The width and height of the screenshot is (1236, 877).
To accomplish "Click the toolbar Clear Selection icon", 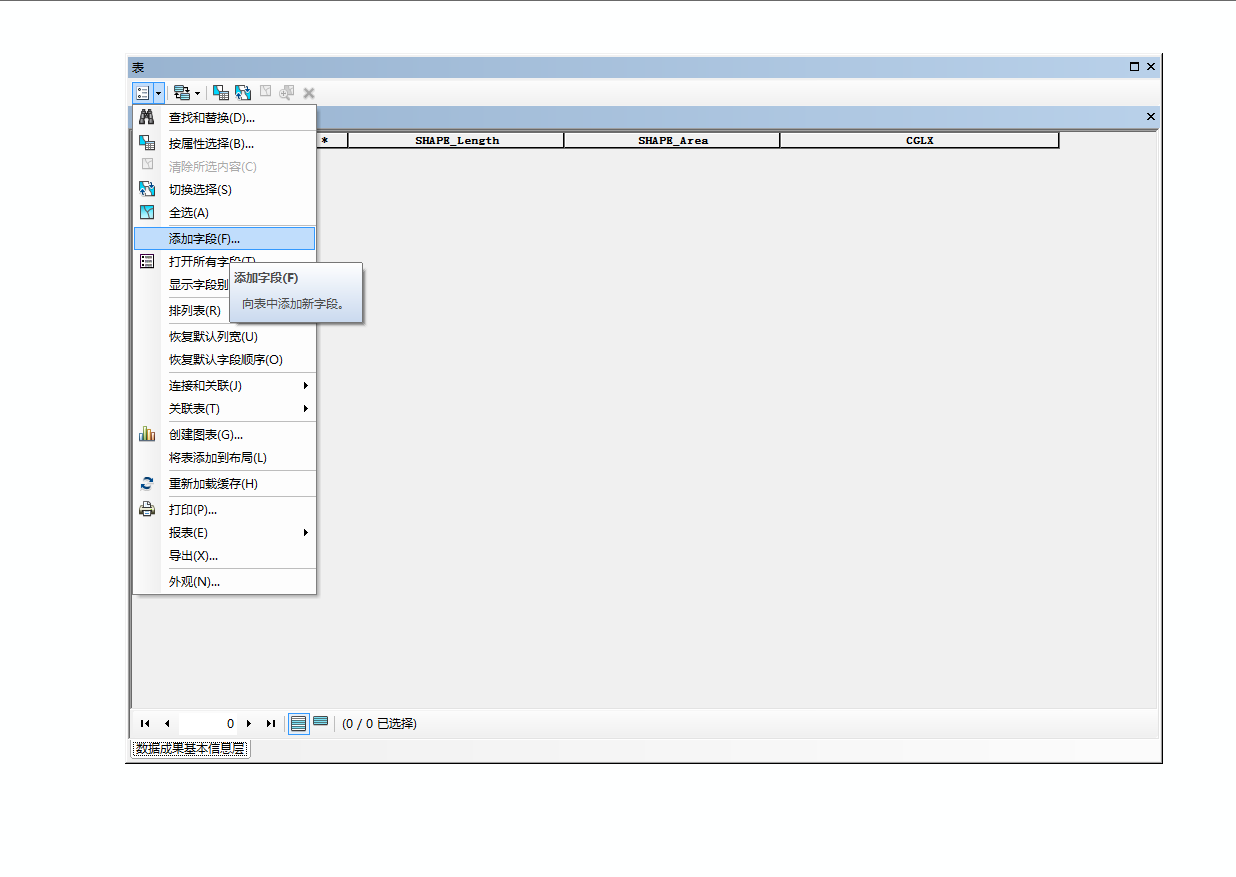I will [265, 92].
